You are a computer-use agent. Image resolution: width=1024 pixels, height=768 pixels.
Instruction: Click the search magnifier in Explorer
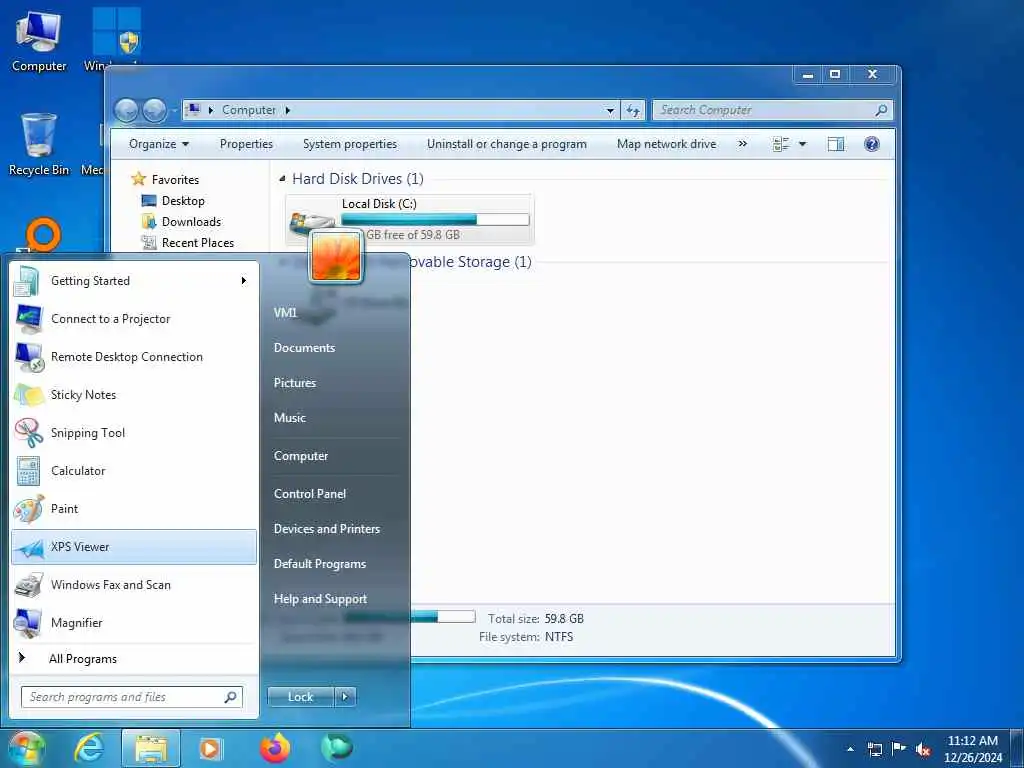881,110
